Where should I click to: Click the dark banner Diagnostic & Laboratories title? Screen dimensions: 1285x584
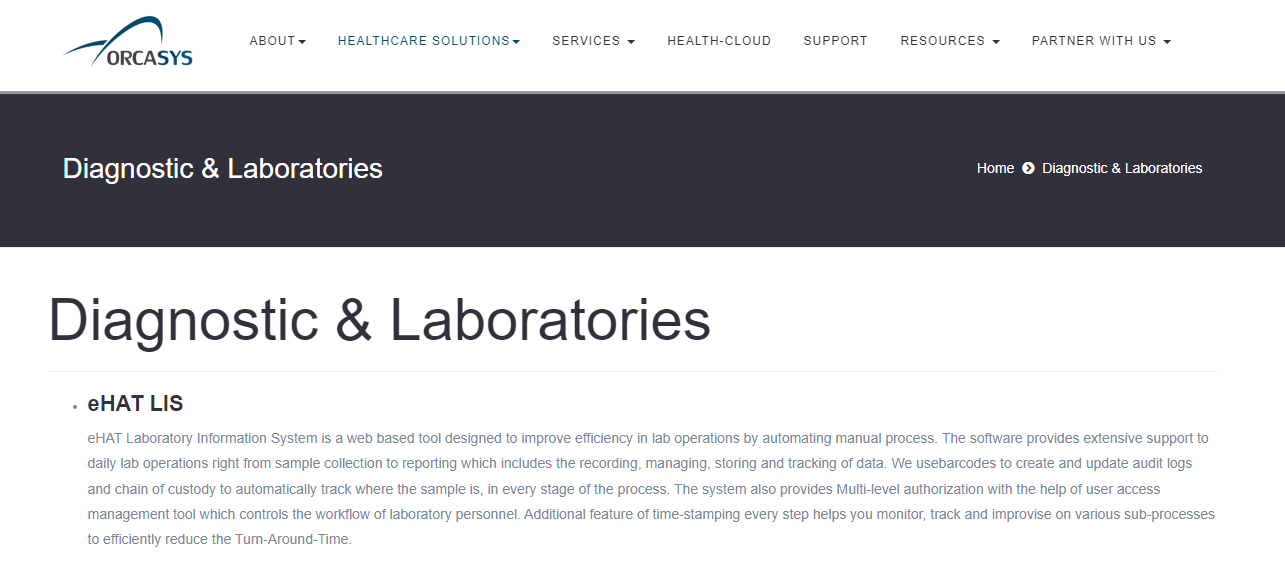pos(222,168)
